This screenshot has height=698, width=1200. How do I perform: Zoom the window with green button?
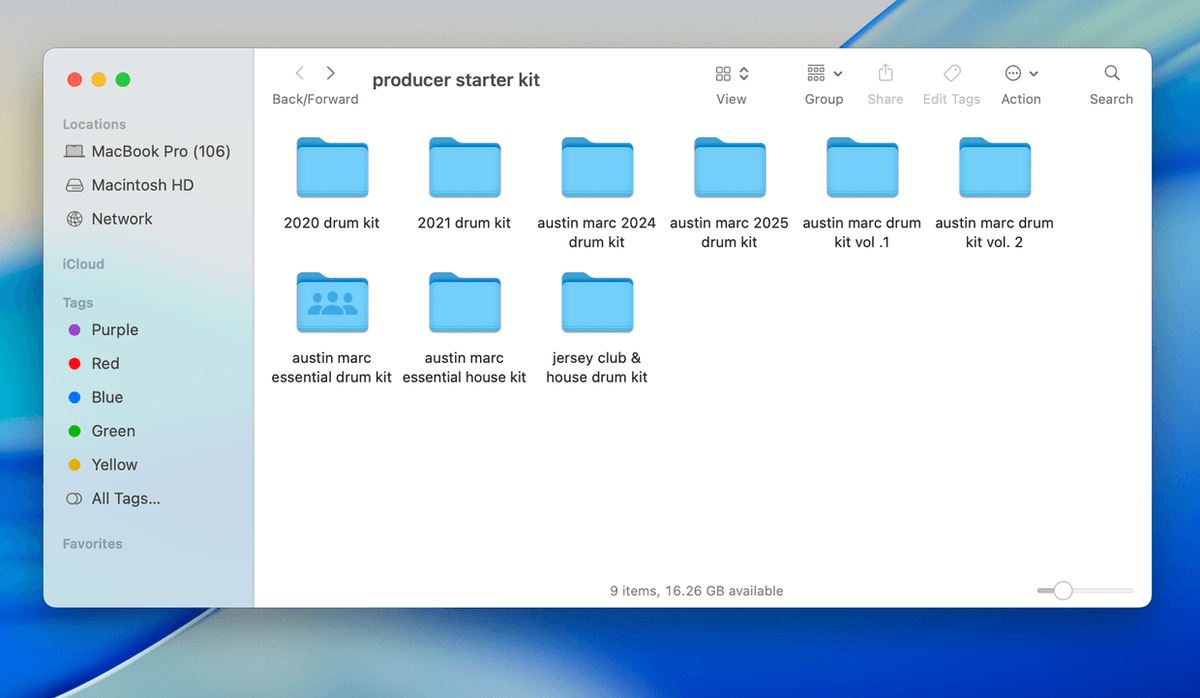123,80
